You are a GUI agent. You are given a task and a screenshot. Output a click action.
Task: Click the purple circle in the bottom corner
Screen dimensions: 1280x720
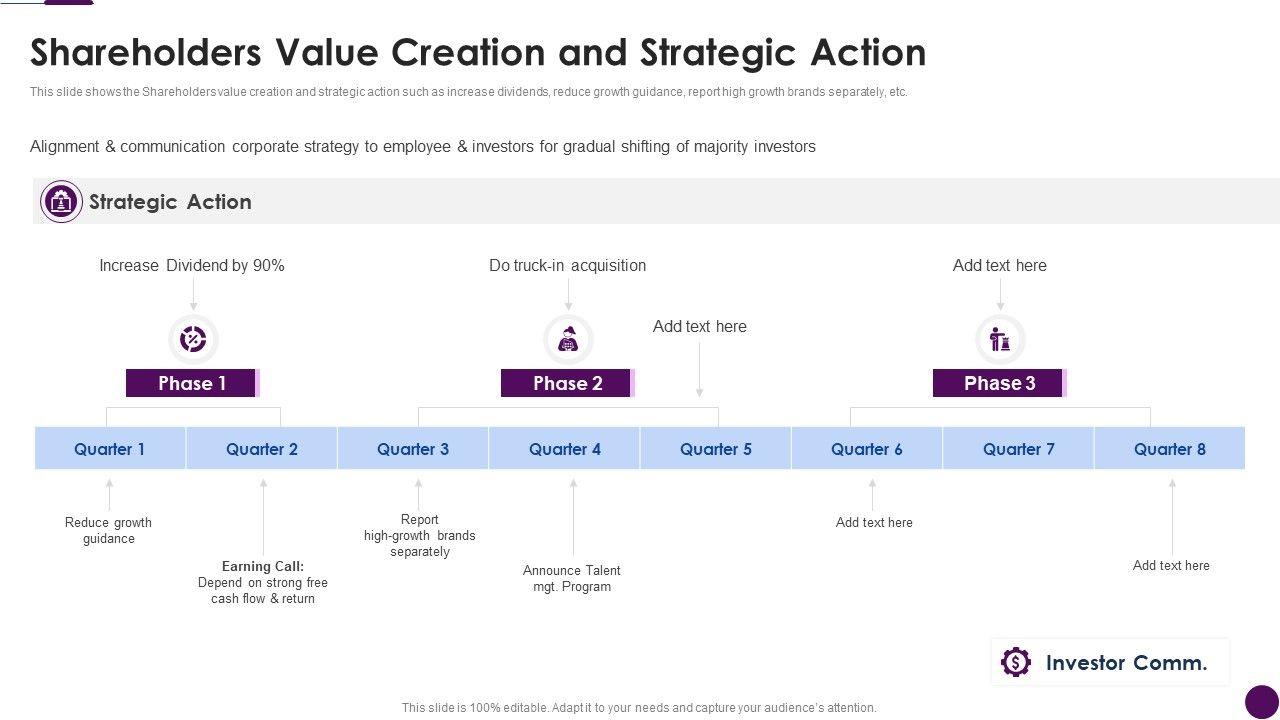(1261, 701)
